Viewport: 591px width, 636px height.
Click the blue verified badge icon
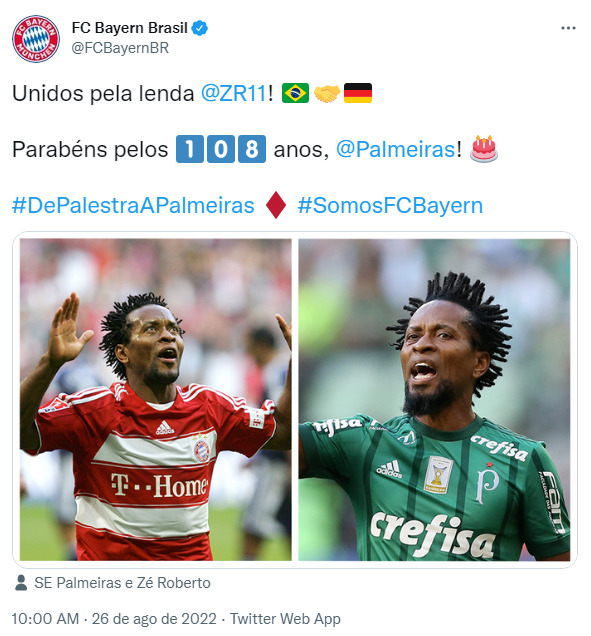click(200, 28)
